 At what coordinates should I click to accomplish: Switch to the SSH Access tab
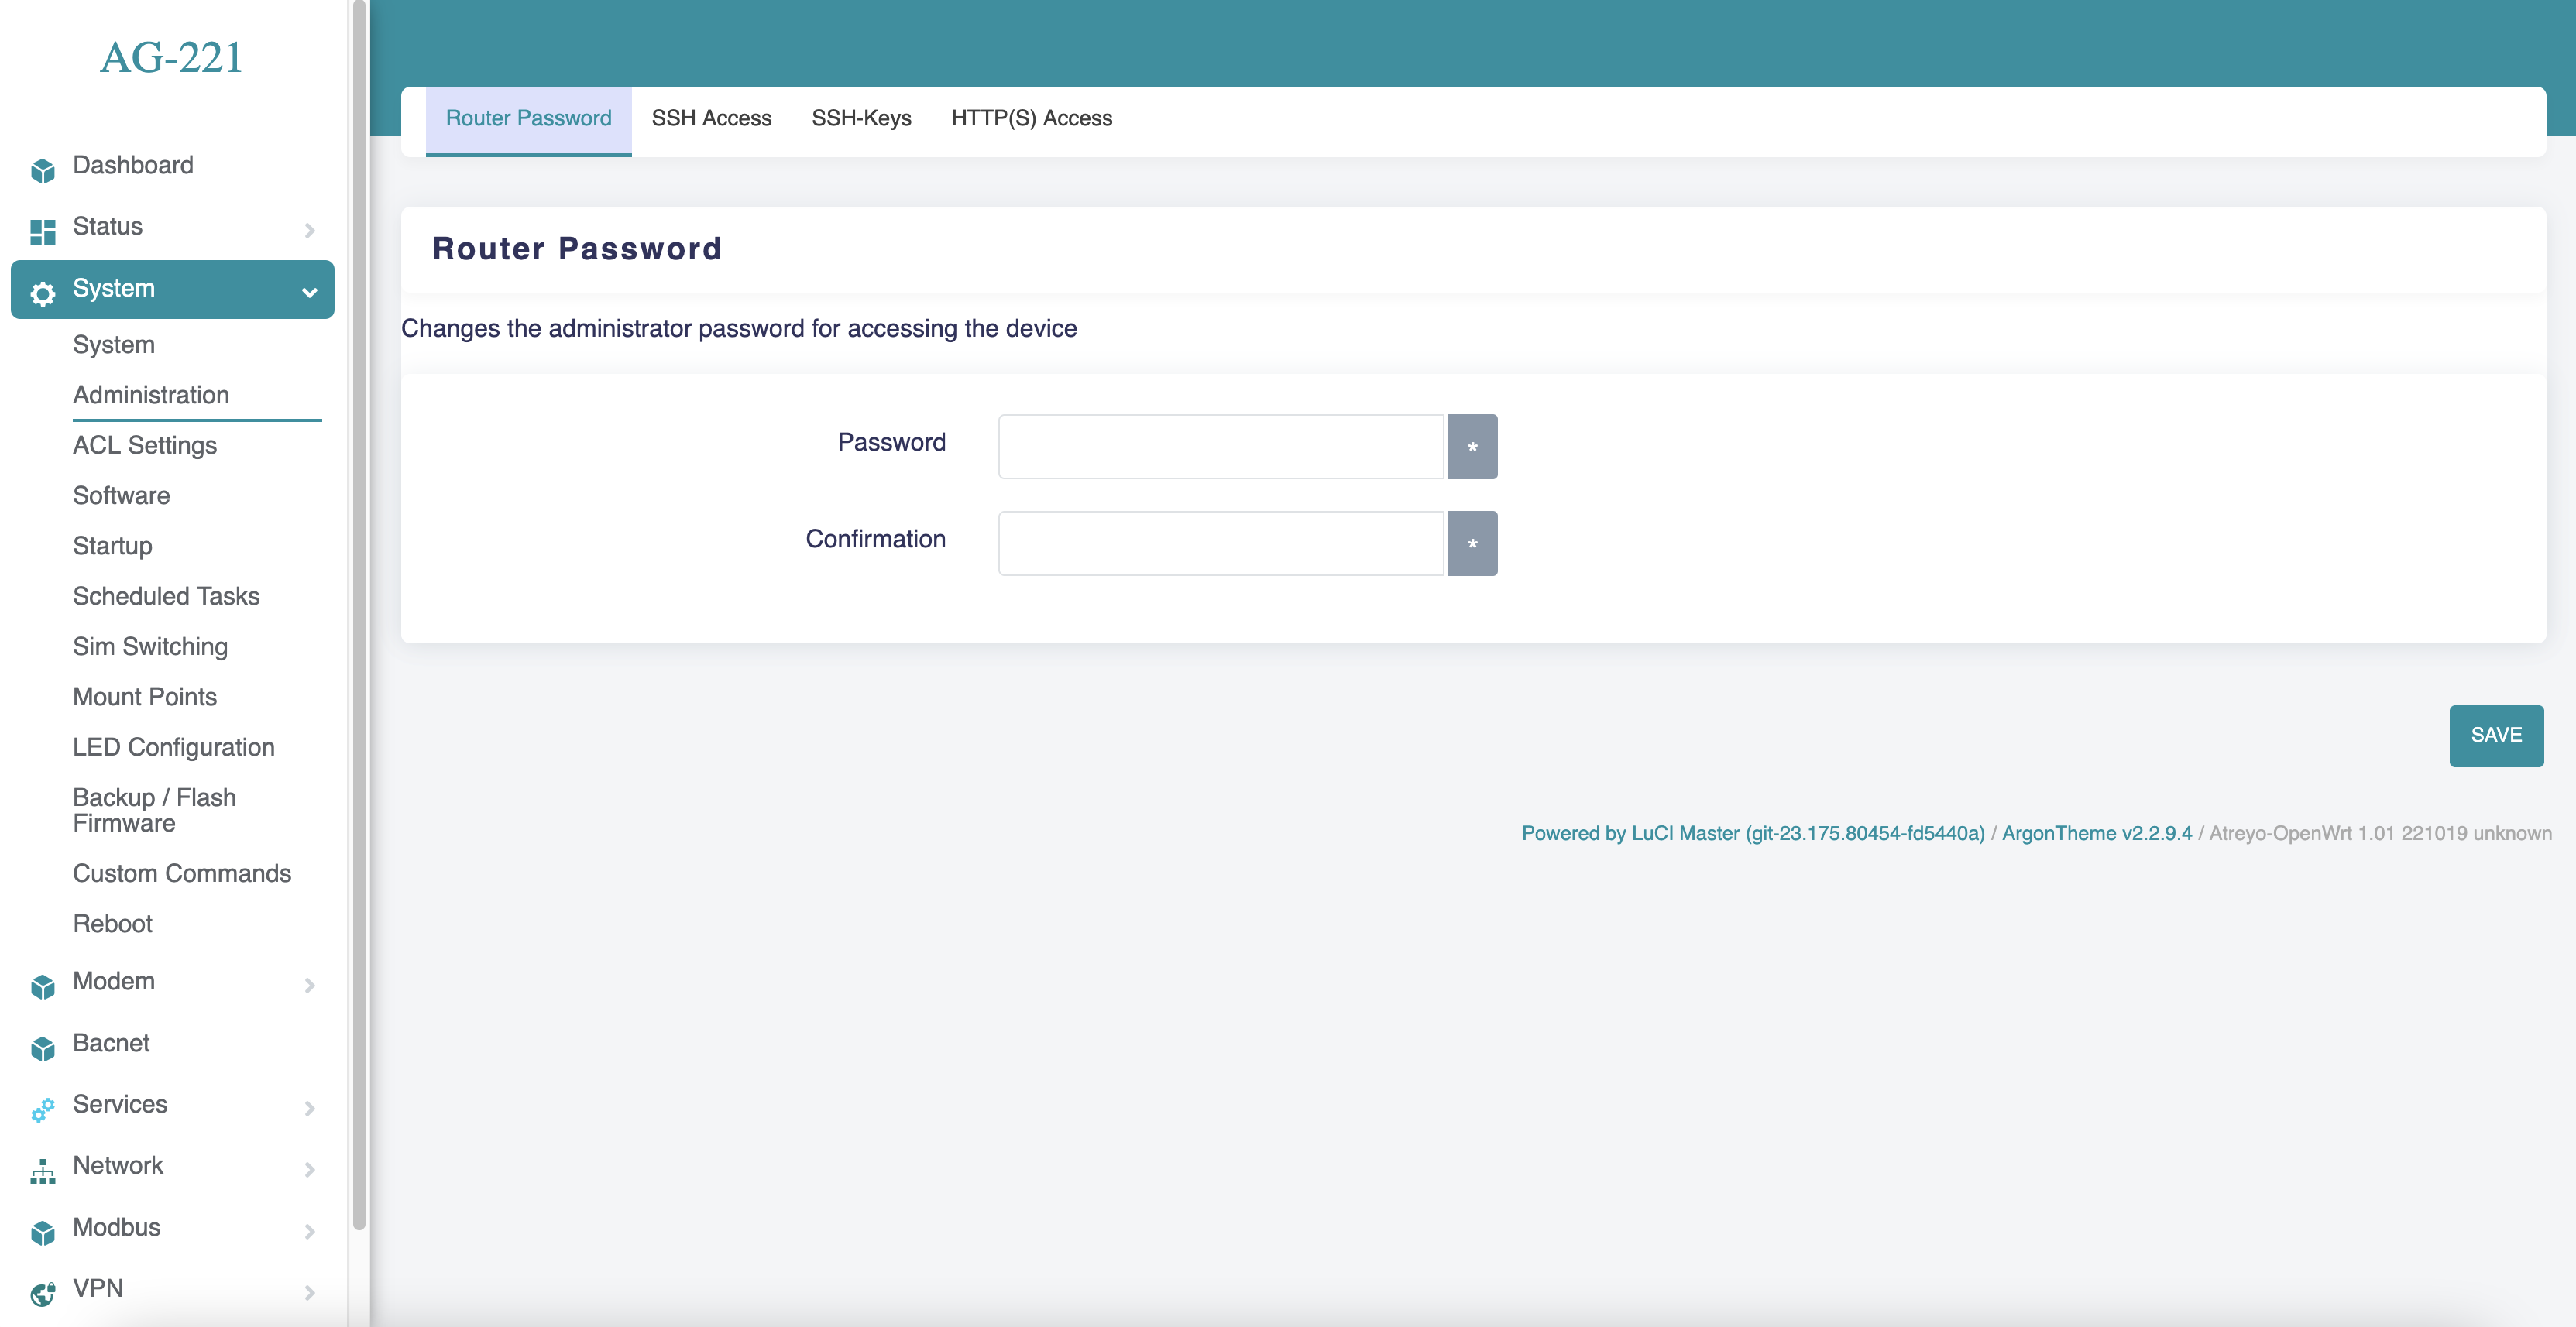(x=711, y=118)
